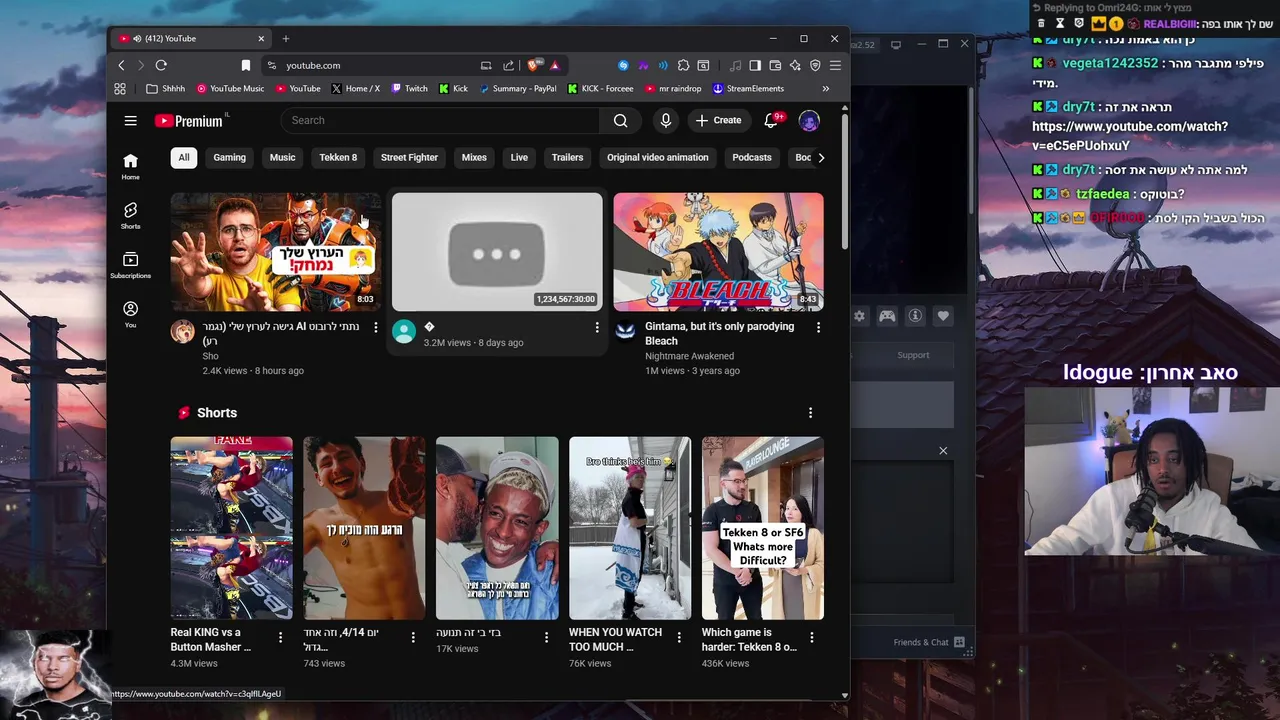
Task: Select the Podcasts chip
Action: pyautogui.click(x=752, y=157)
